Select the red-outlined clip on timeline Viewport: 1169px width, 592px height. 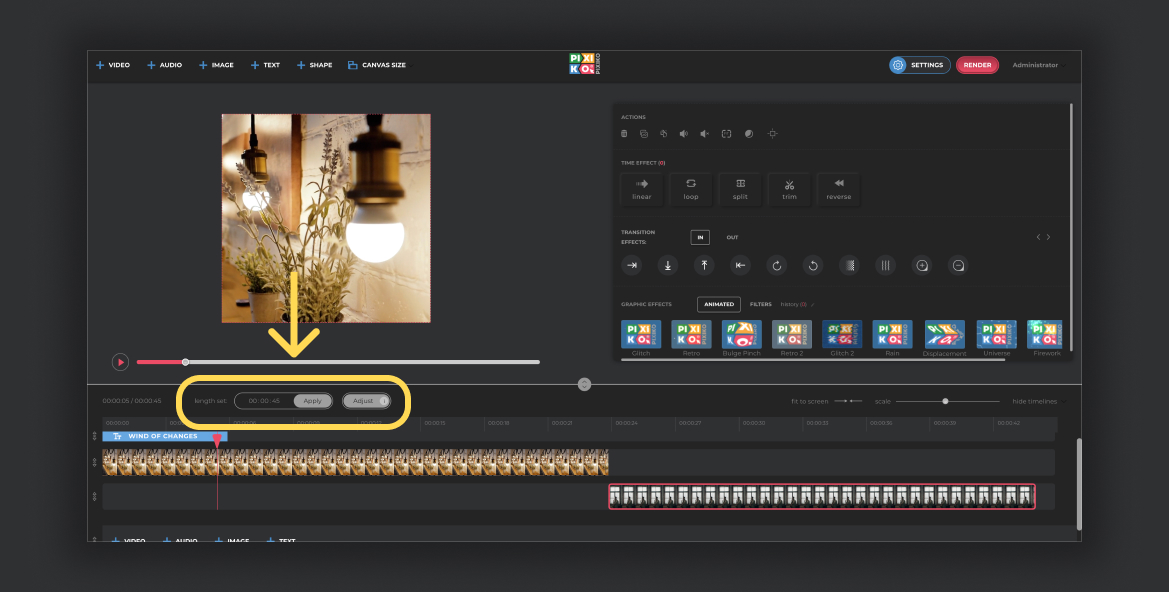coord(822,497)
